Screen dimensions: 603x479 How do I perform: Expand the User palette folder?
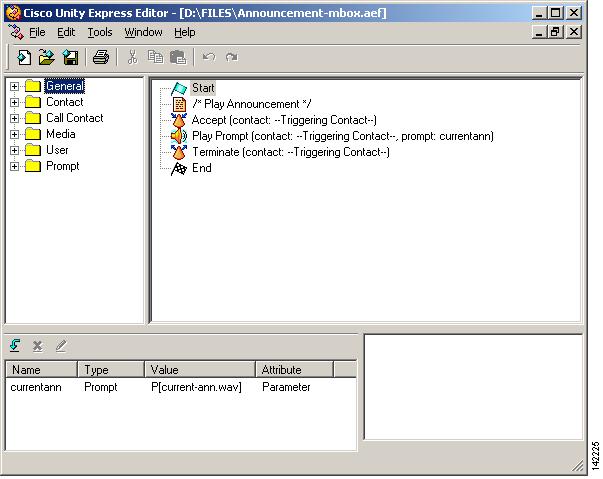pos(15,150)
